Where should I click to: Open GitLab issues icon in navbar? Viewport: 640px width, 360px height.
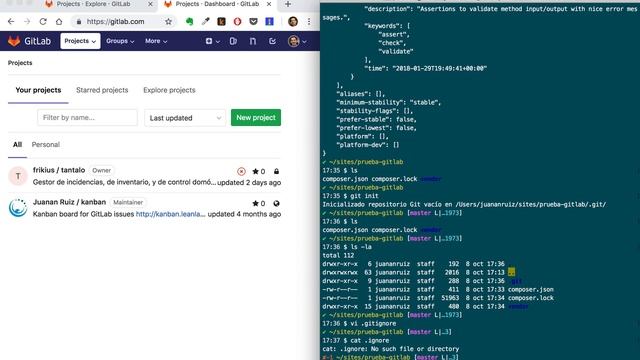tap(233, 41)
